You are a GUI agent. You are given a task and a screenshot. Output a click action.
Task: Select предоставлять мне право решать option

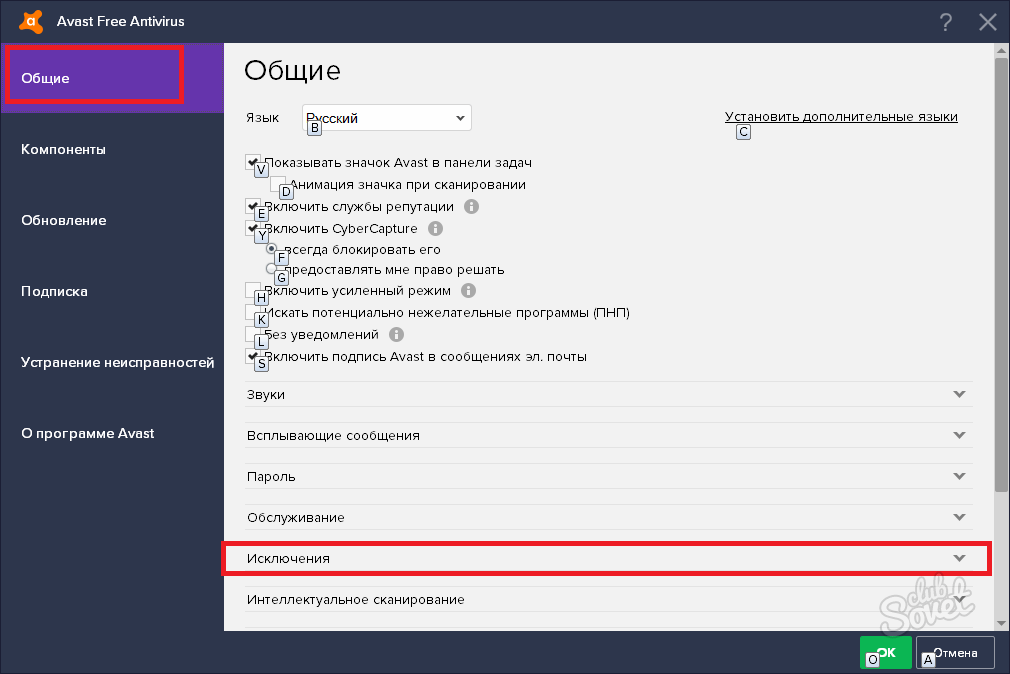[271, 269]
